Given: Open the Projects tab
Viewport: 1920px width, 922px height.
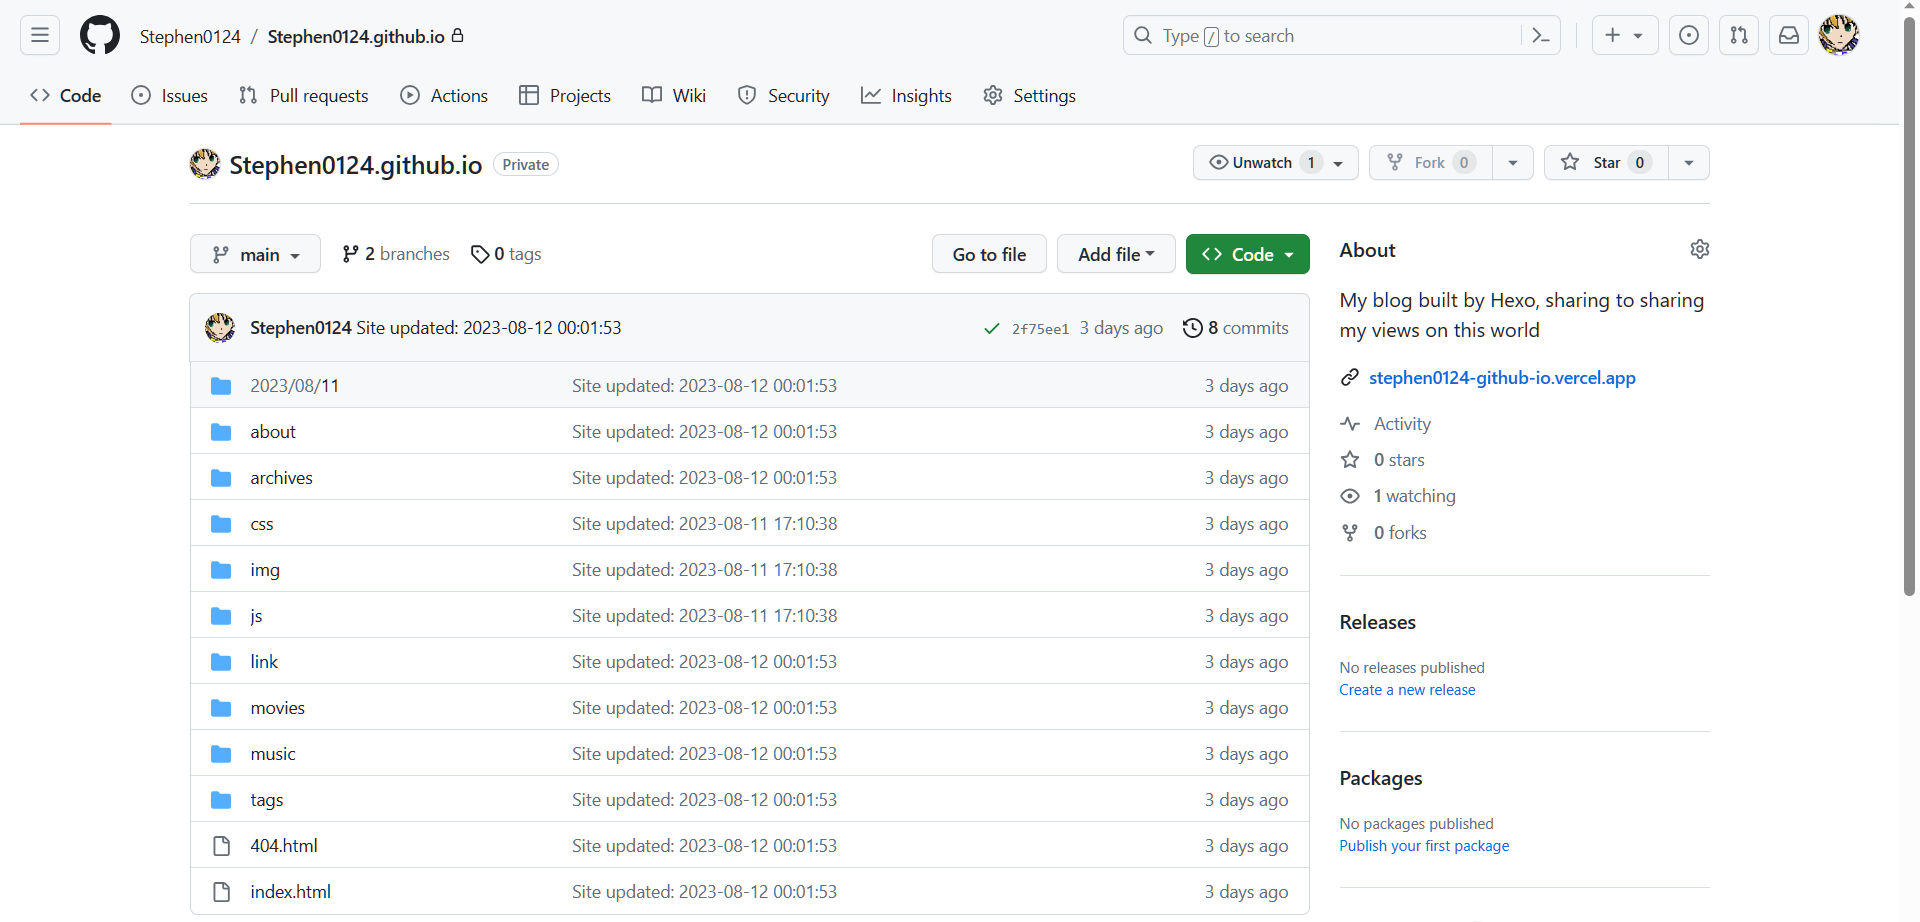Looking at the screenshot, I should point(565,96).
